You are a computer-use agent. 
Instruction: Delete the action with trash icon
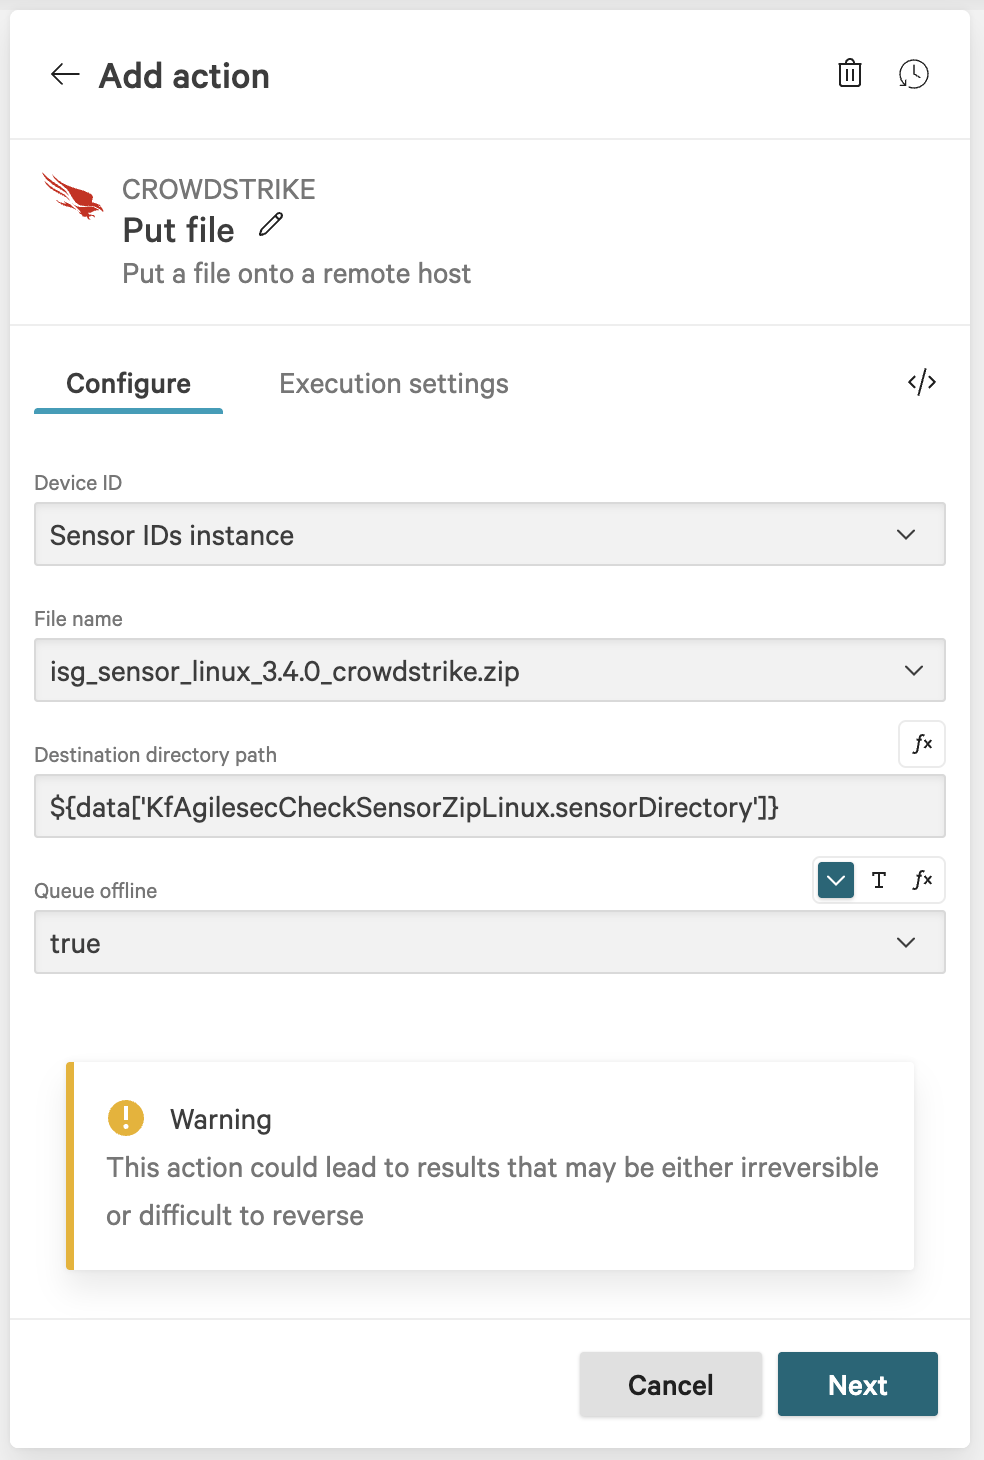click(849, 74)
